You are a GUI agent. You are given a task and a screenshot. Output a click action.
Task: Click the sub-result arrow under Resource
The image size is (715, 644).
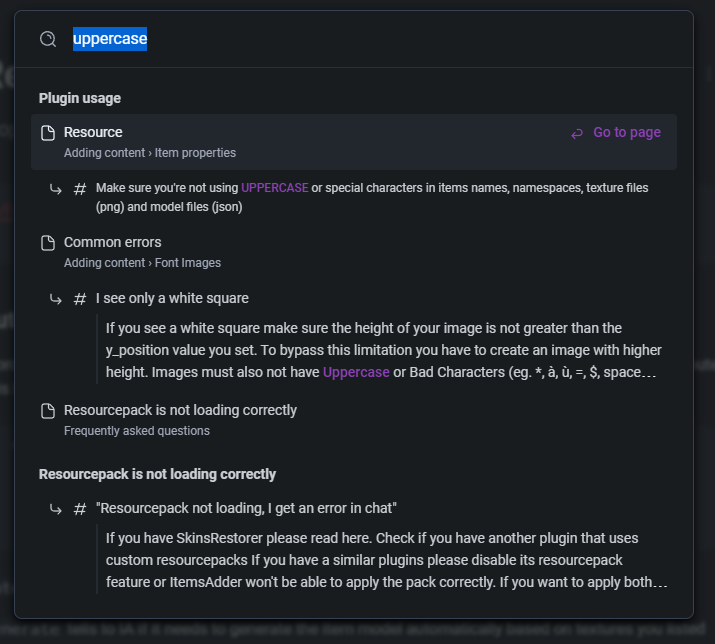coord(56,188)
